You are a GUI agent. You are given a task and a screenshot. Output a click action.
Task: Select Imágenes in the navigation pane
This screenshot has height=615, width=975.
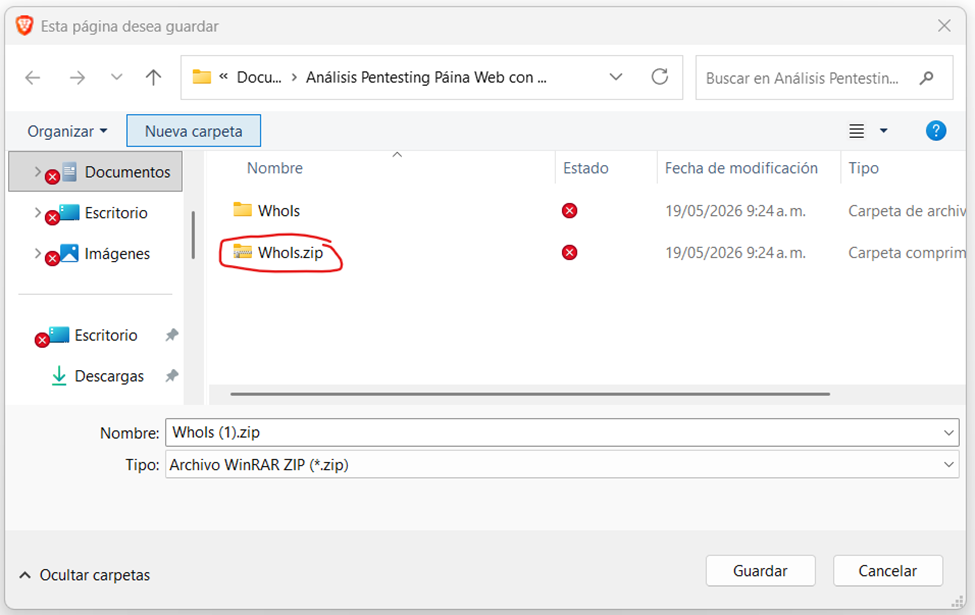[x=117, y=254]
